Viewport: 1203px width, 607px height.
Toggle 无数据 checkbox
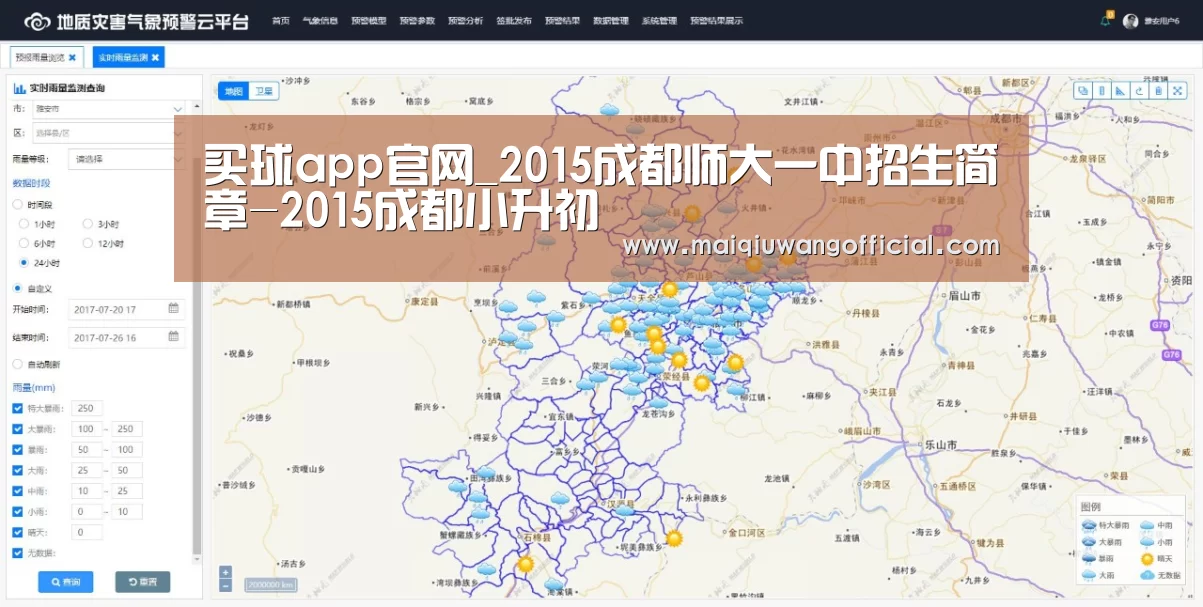[18, 552]
